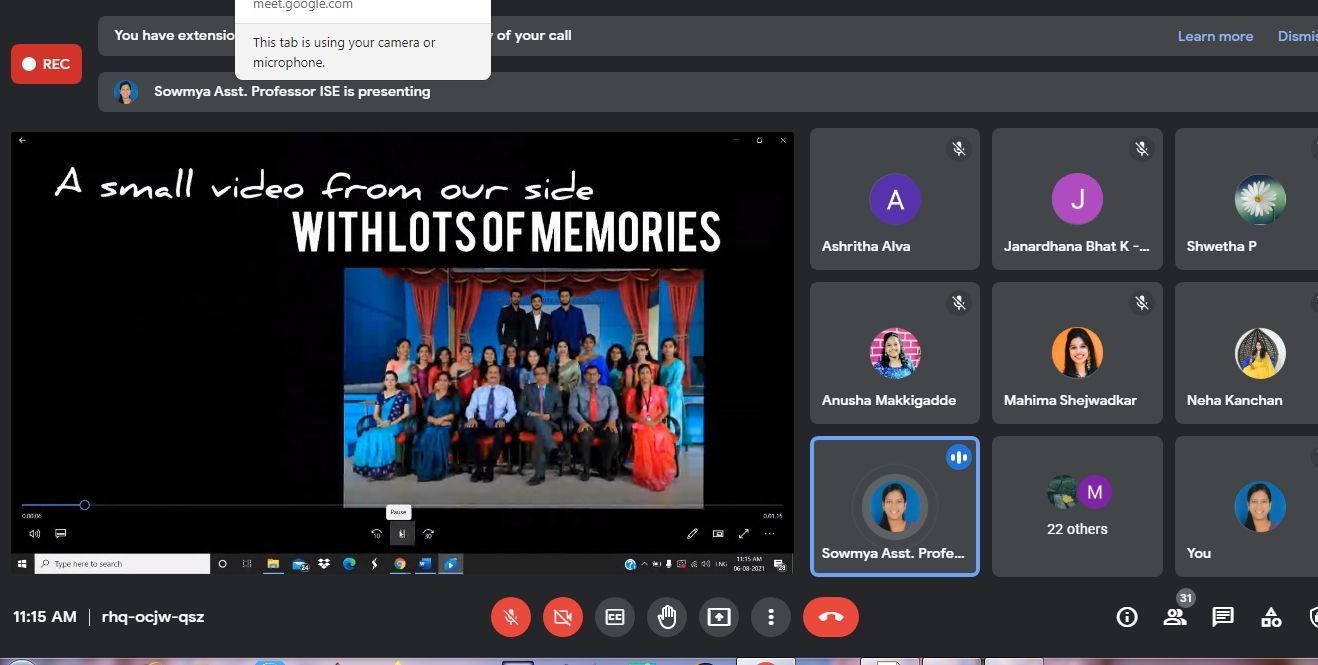
Task: Turn on the camera
Action: click(x=563, y=617)
